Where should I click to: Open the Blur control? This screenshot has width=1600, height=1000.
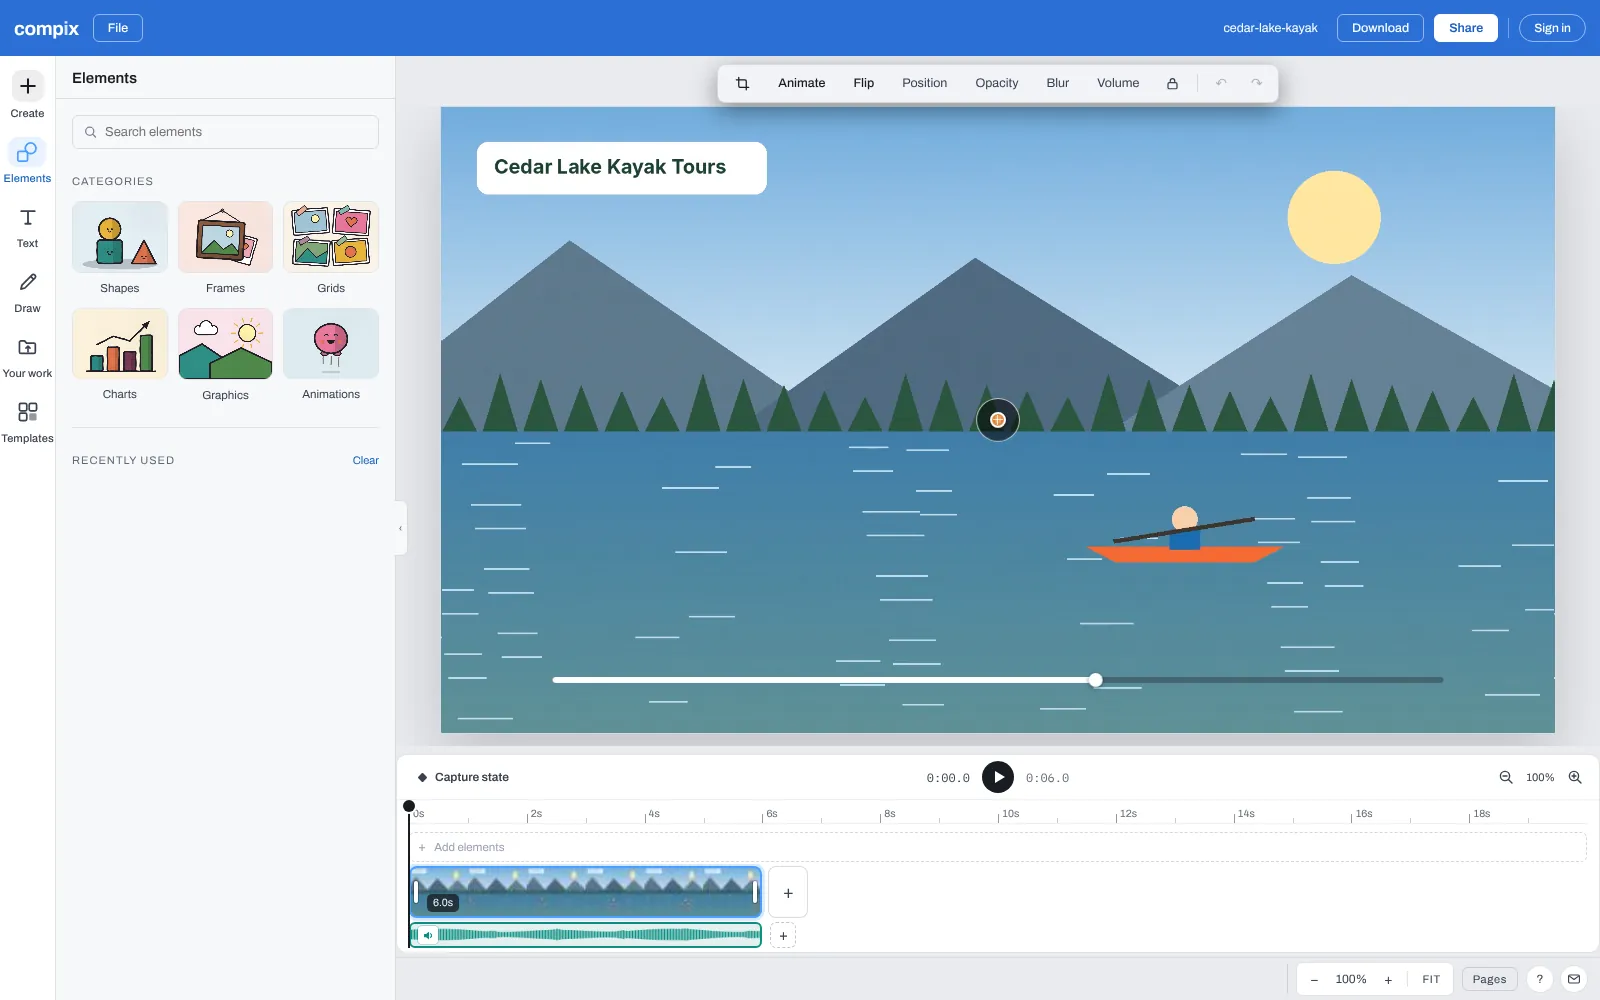coord(1058,83)
